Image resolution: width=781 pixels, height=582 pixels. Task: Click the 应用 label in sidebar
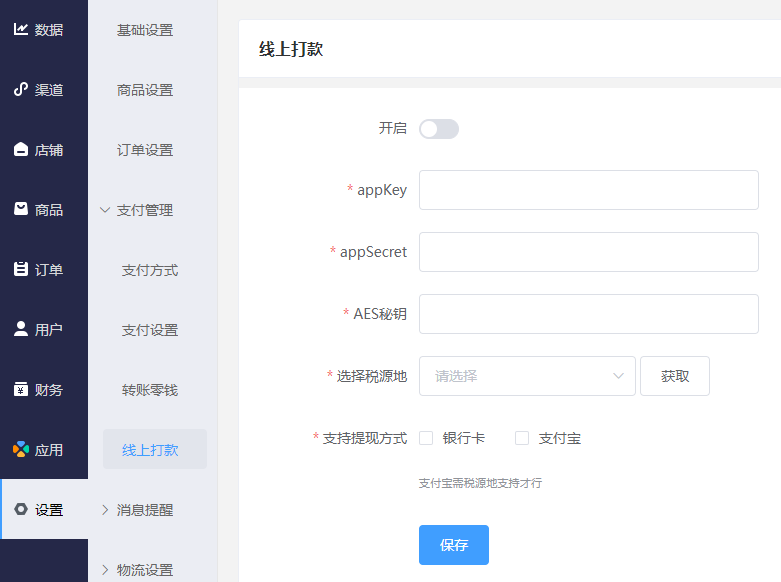pos(49,449)
